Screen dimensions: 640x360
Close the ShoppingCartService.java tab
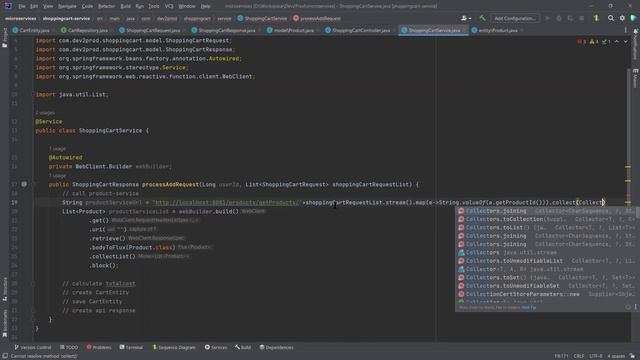pos(464,31)
